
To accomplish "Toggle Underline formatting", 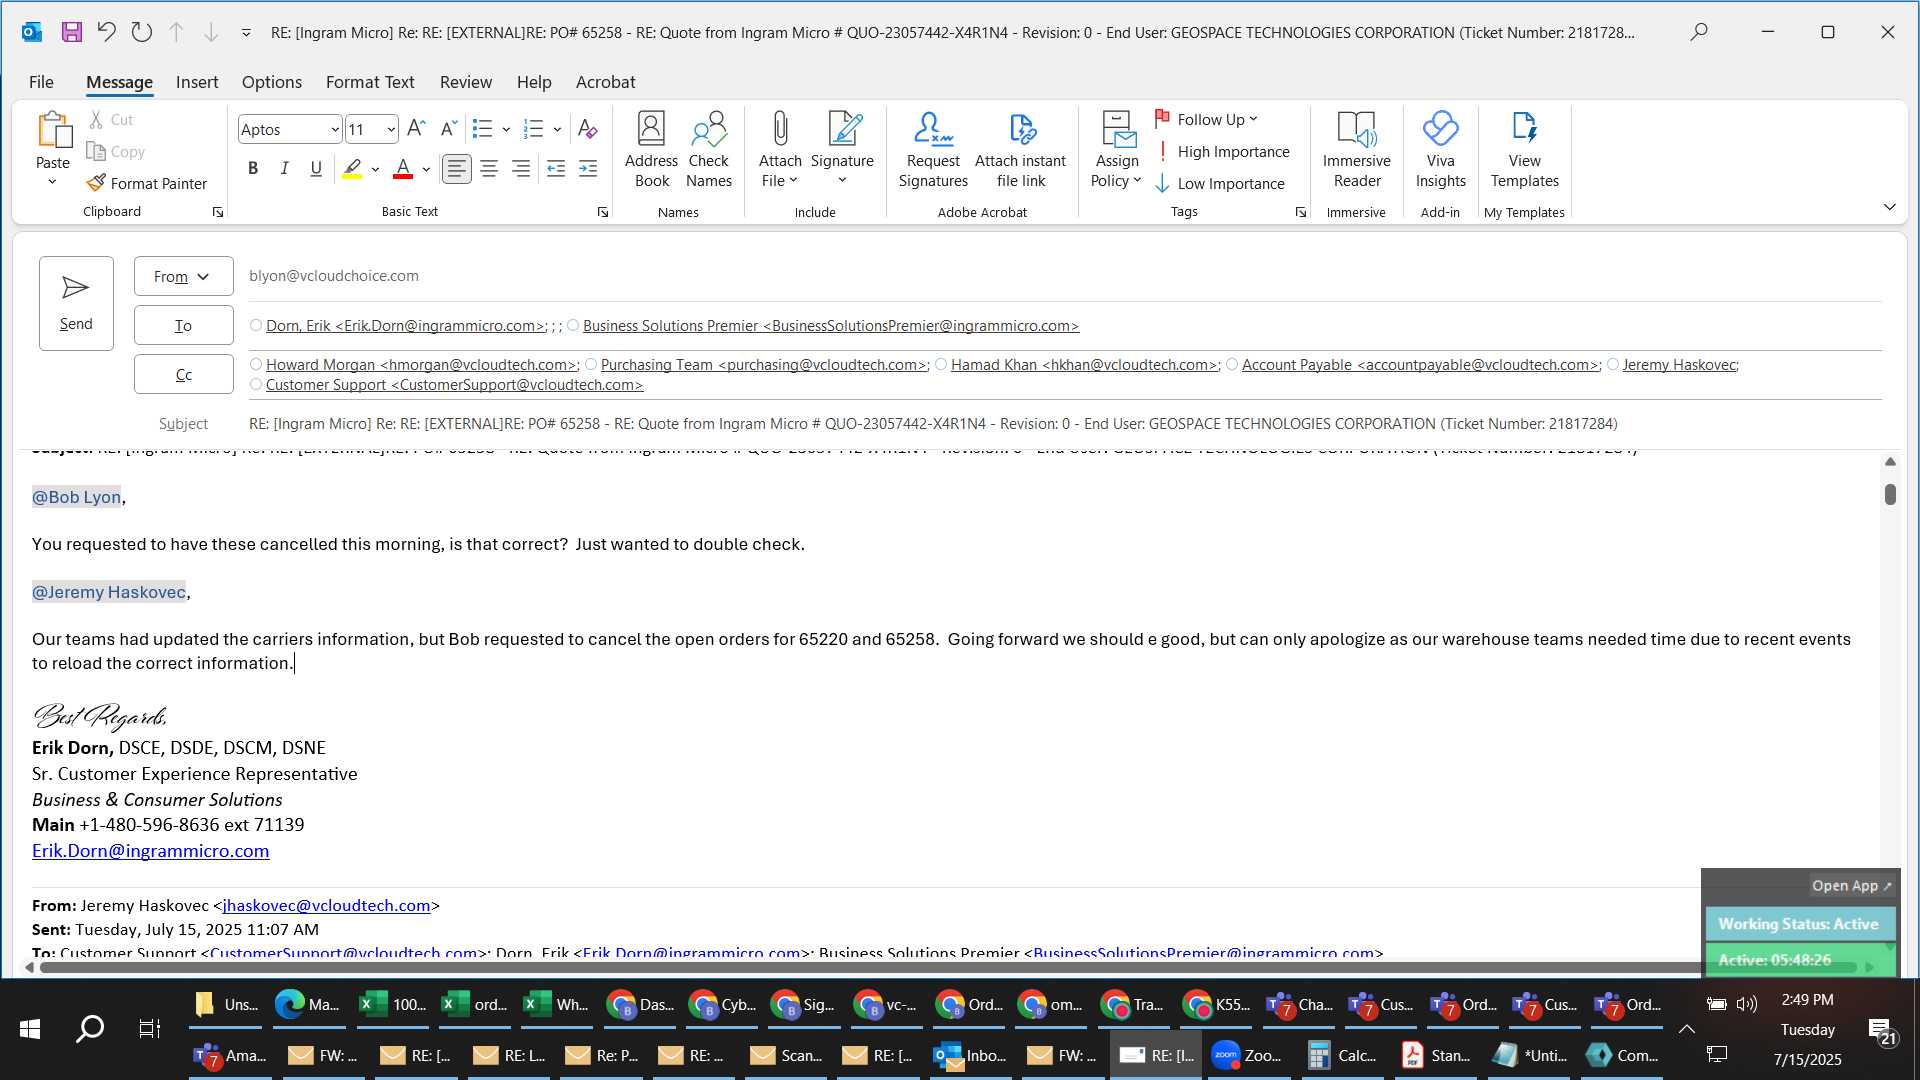I will [x=316, y=169].
